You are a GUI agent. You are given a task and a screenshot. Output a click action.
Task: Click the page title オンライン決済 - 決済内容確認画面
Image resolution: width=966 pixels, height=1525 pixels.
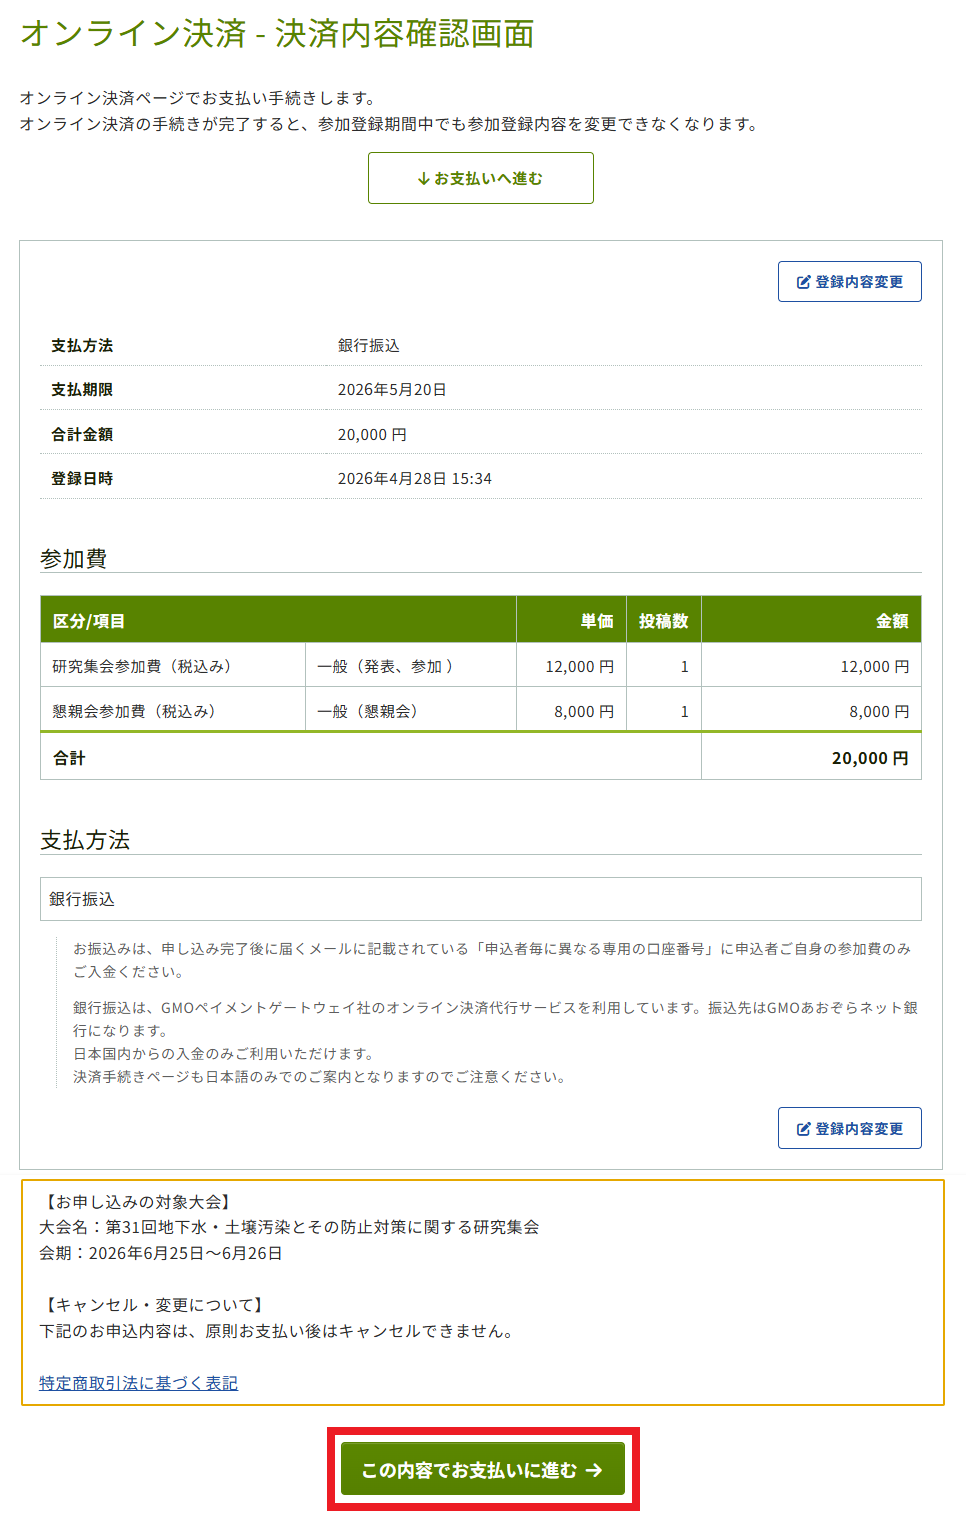(277, 33)
